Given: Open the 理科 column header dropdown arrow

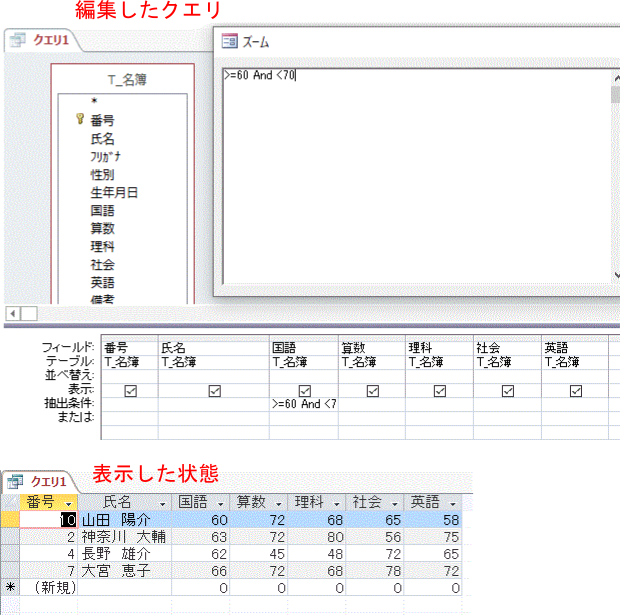Looking at the screenshot, I should [337, 504].
